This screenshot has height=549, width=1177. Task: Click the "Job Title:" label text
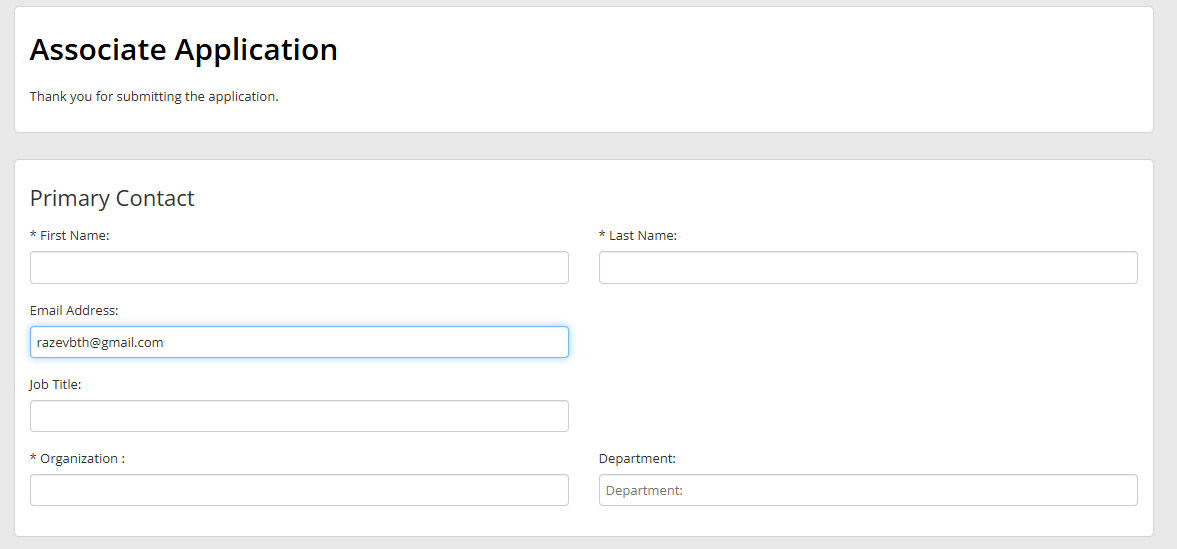pyautogui.click(x=56, y=385)
